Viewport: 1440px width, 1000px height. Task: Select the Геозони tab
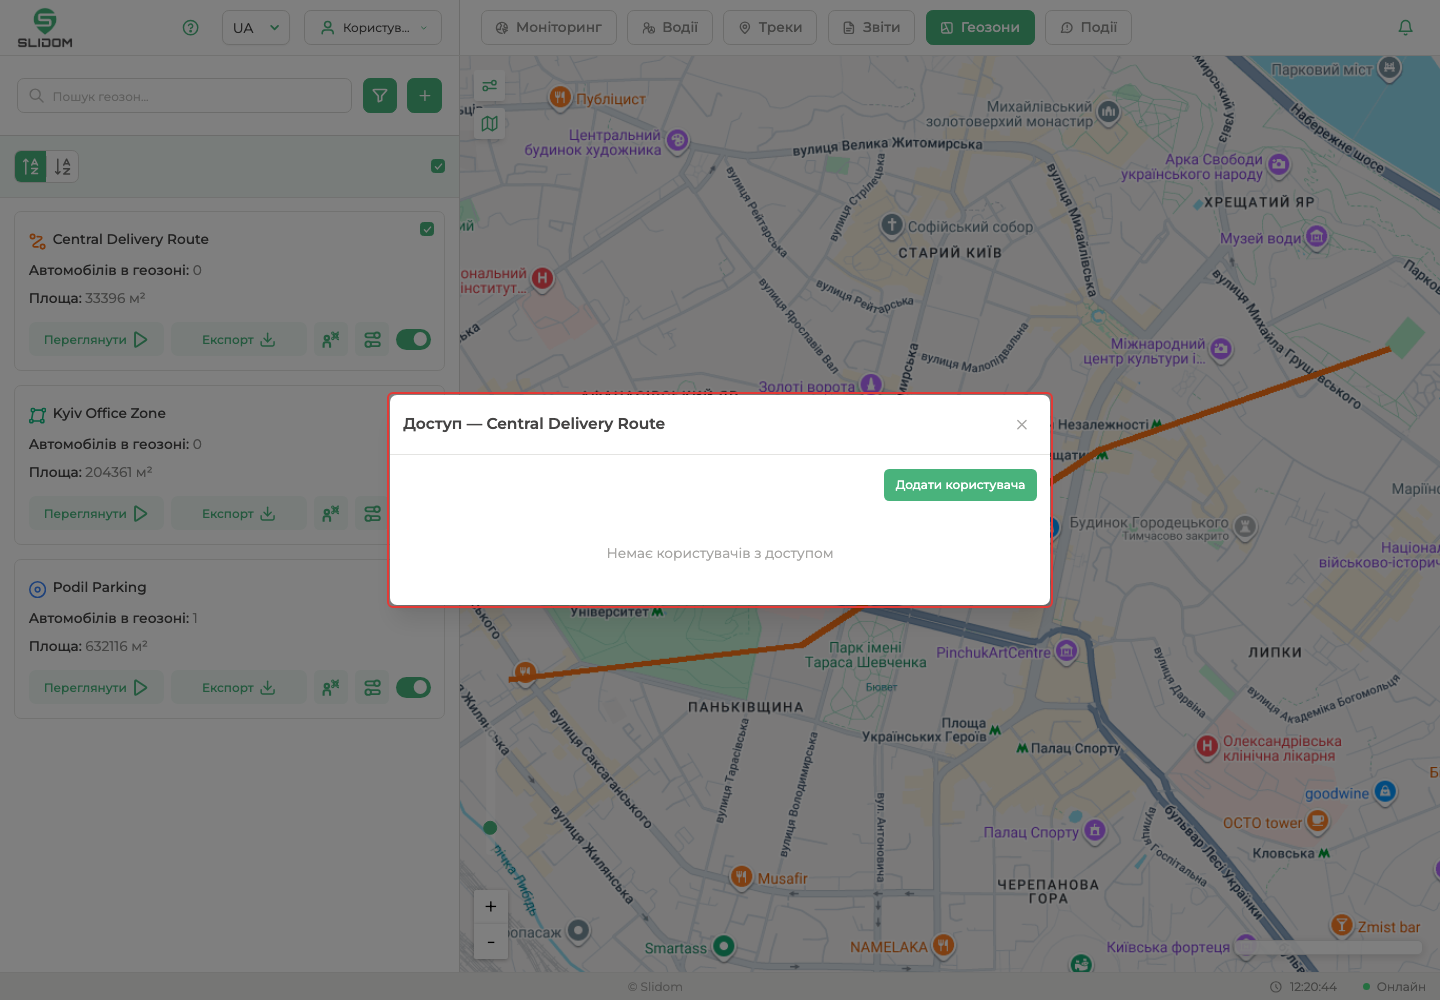click(980, 28)
